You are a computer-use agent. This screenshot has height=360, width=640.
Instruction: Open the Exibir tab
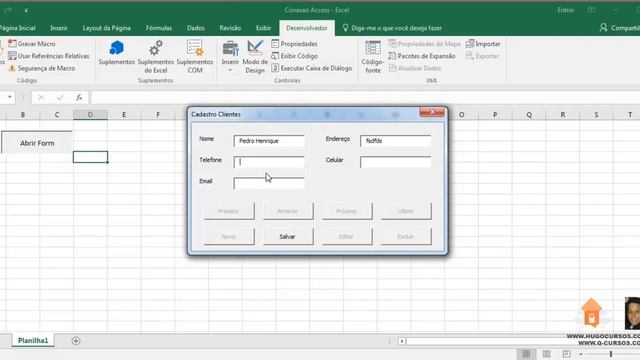pyautogui.click(x=263, y=28)
